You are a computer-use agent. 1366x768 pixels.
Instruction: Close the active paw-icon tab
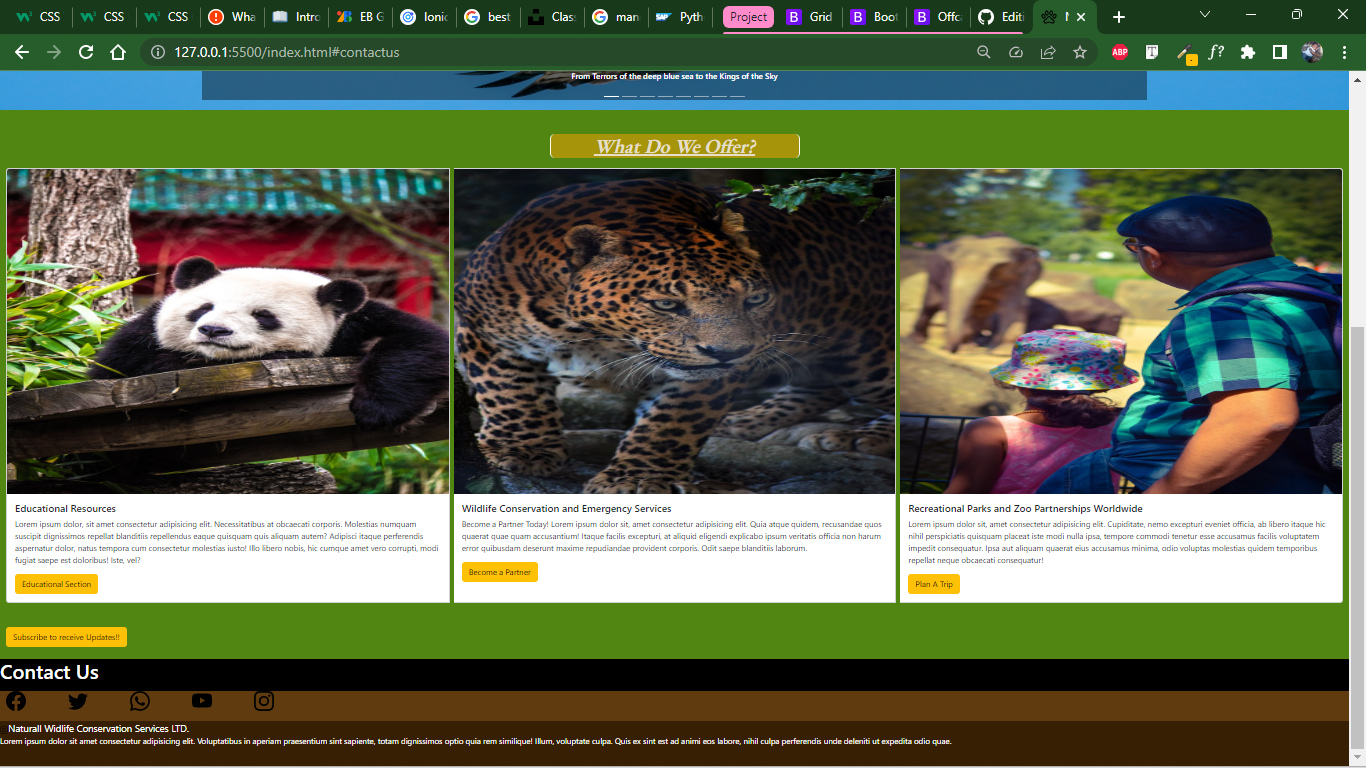click(x=1081, y=17)
